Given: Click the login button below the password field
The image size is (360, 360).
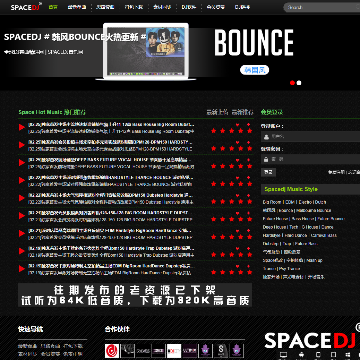Looking at the screenshot, I should [268, 172].
